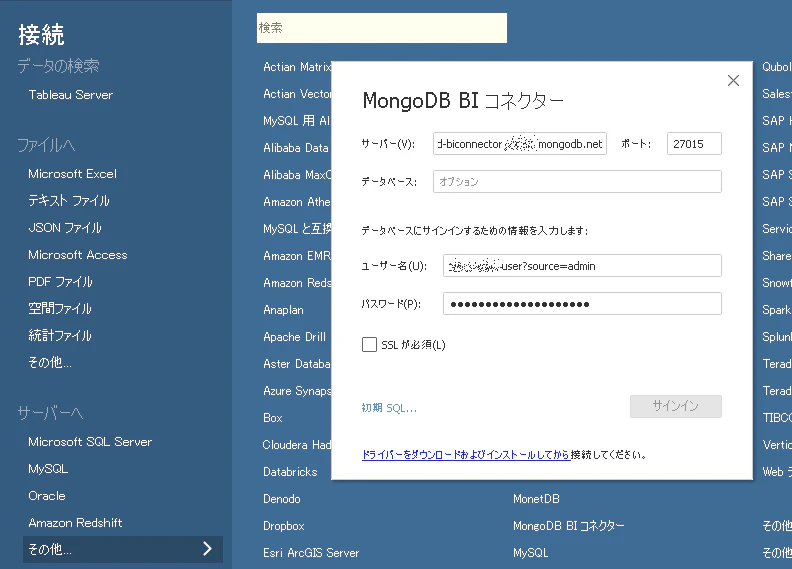The image size is (792, 569).
Task: Select Microsoft Excel connection
Action: click(x=72, y=174)
